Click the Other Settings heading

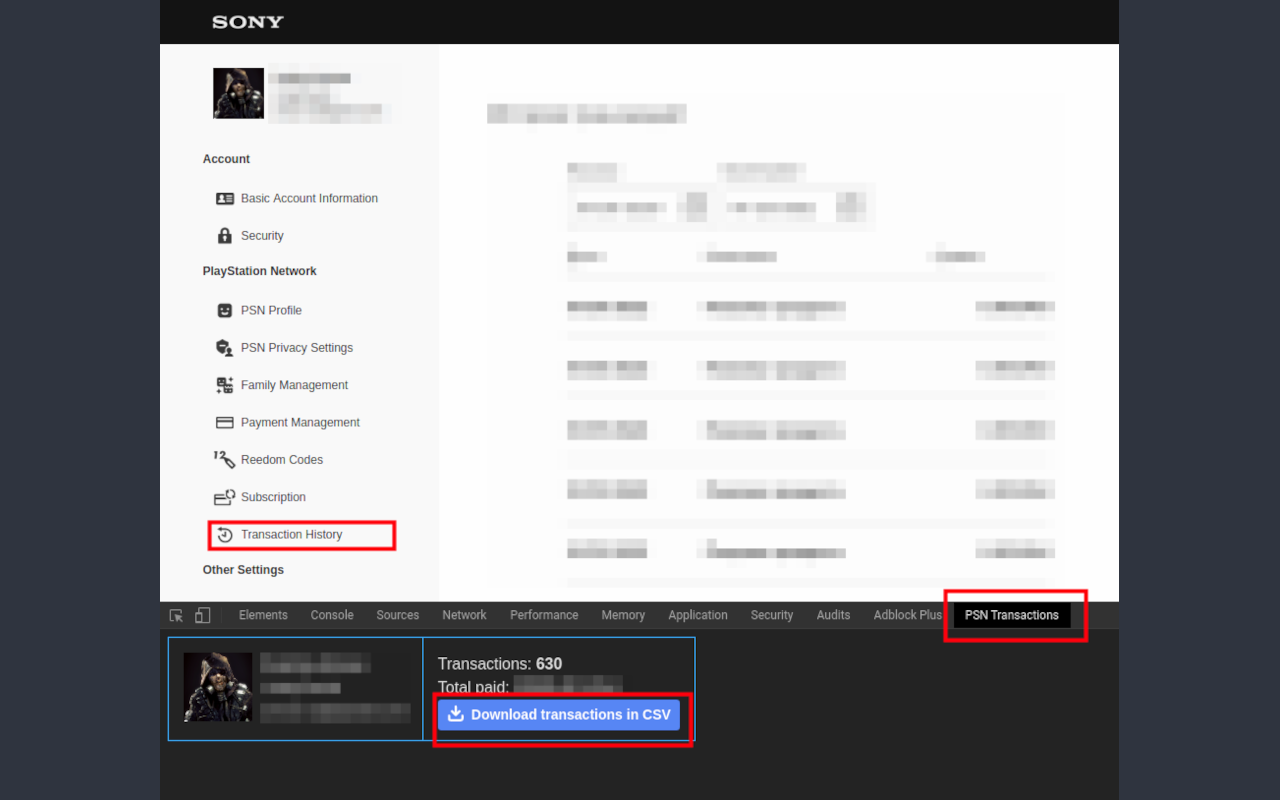pos(243,570)
